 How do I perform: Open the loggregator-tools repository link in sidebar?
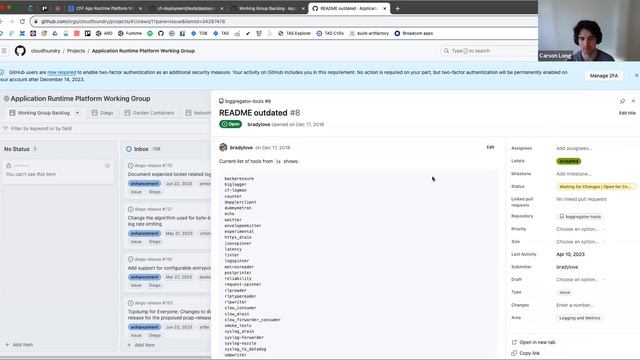pyautogui.click(x=580, y=216)
